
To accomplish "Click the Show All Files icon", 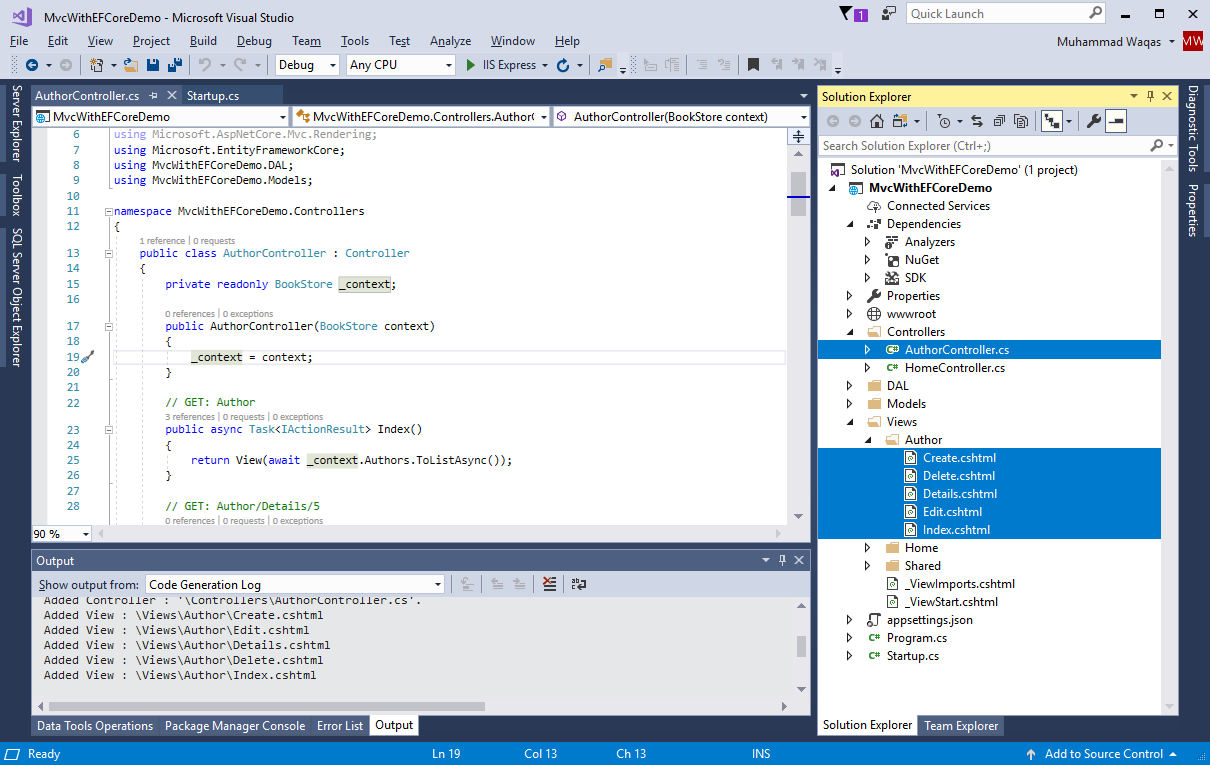I will (x=1021, y=121).
